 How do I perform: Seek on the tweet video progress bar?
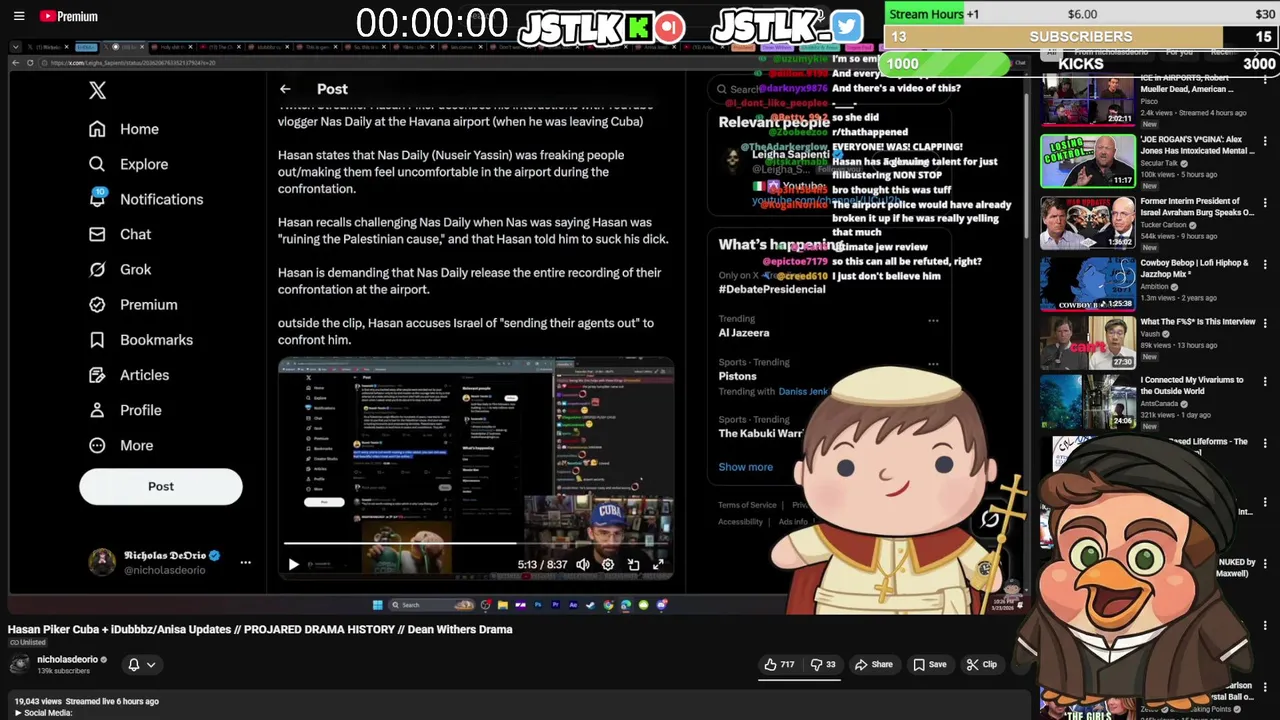pyautogui.click(x=475, y=544)
